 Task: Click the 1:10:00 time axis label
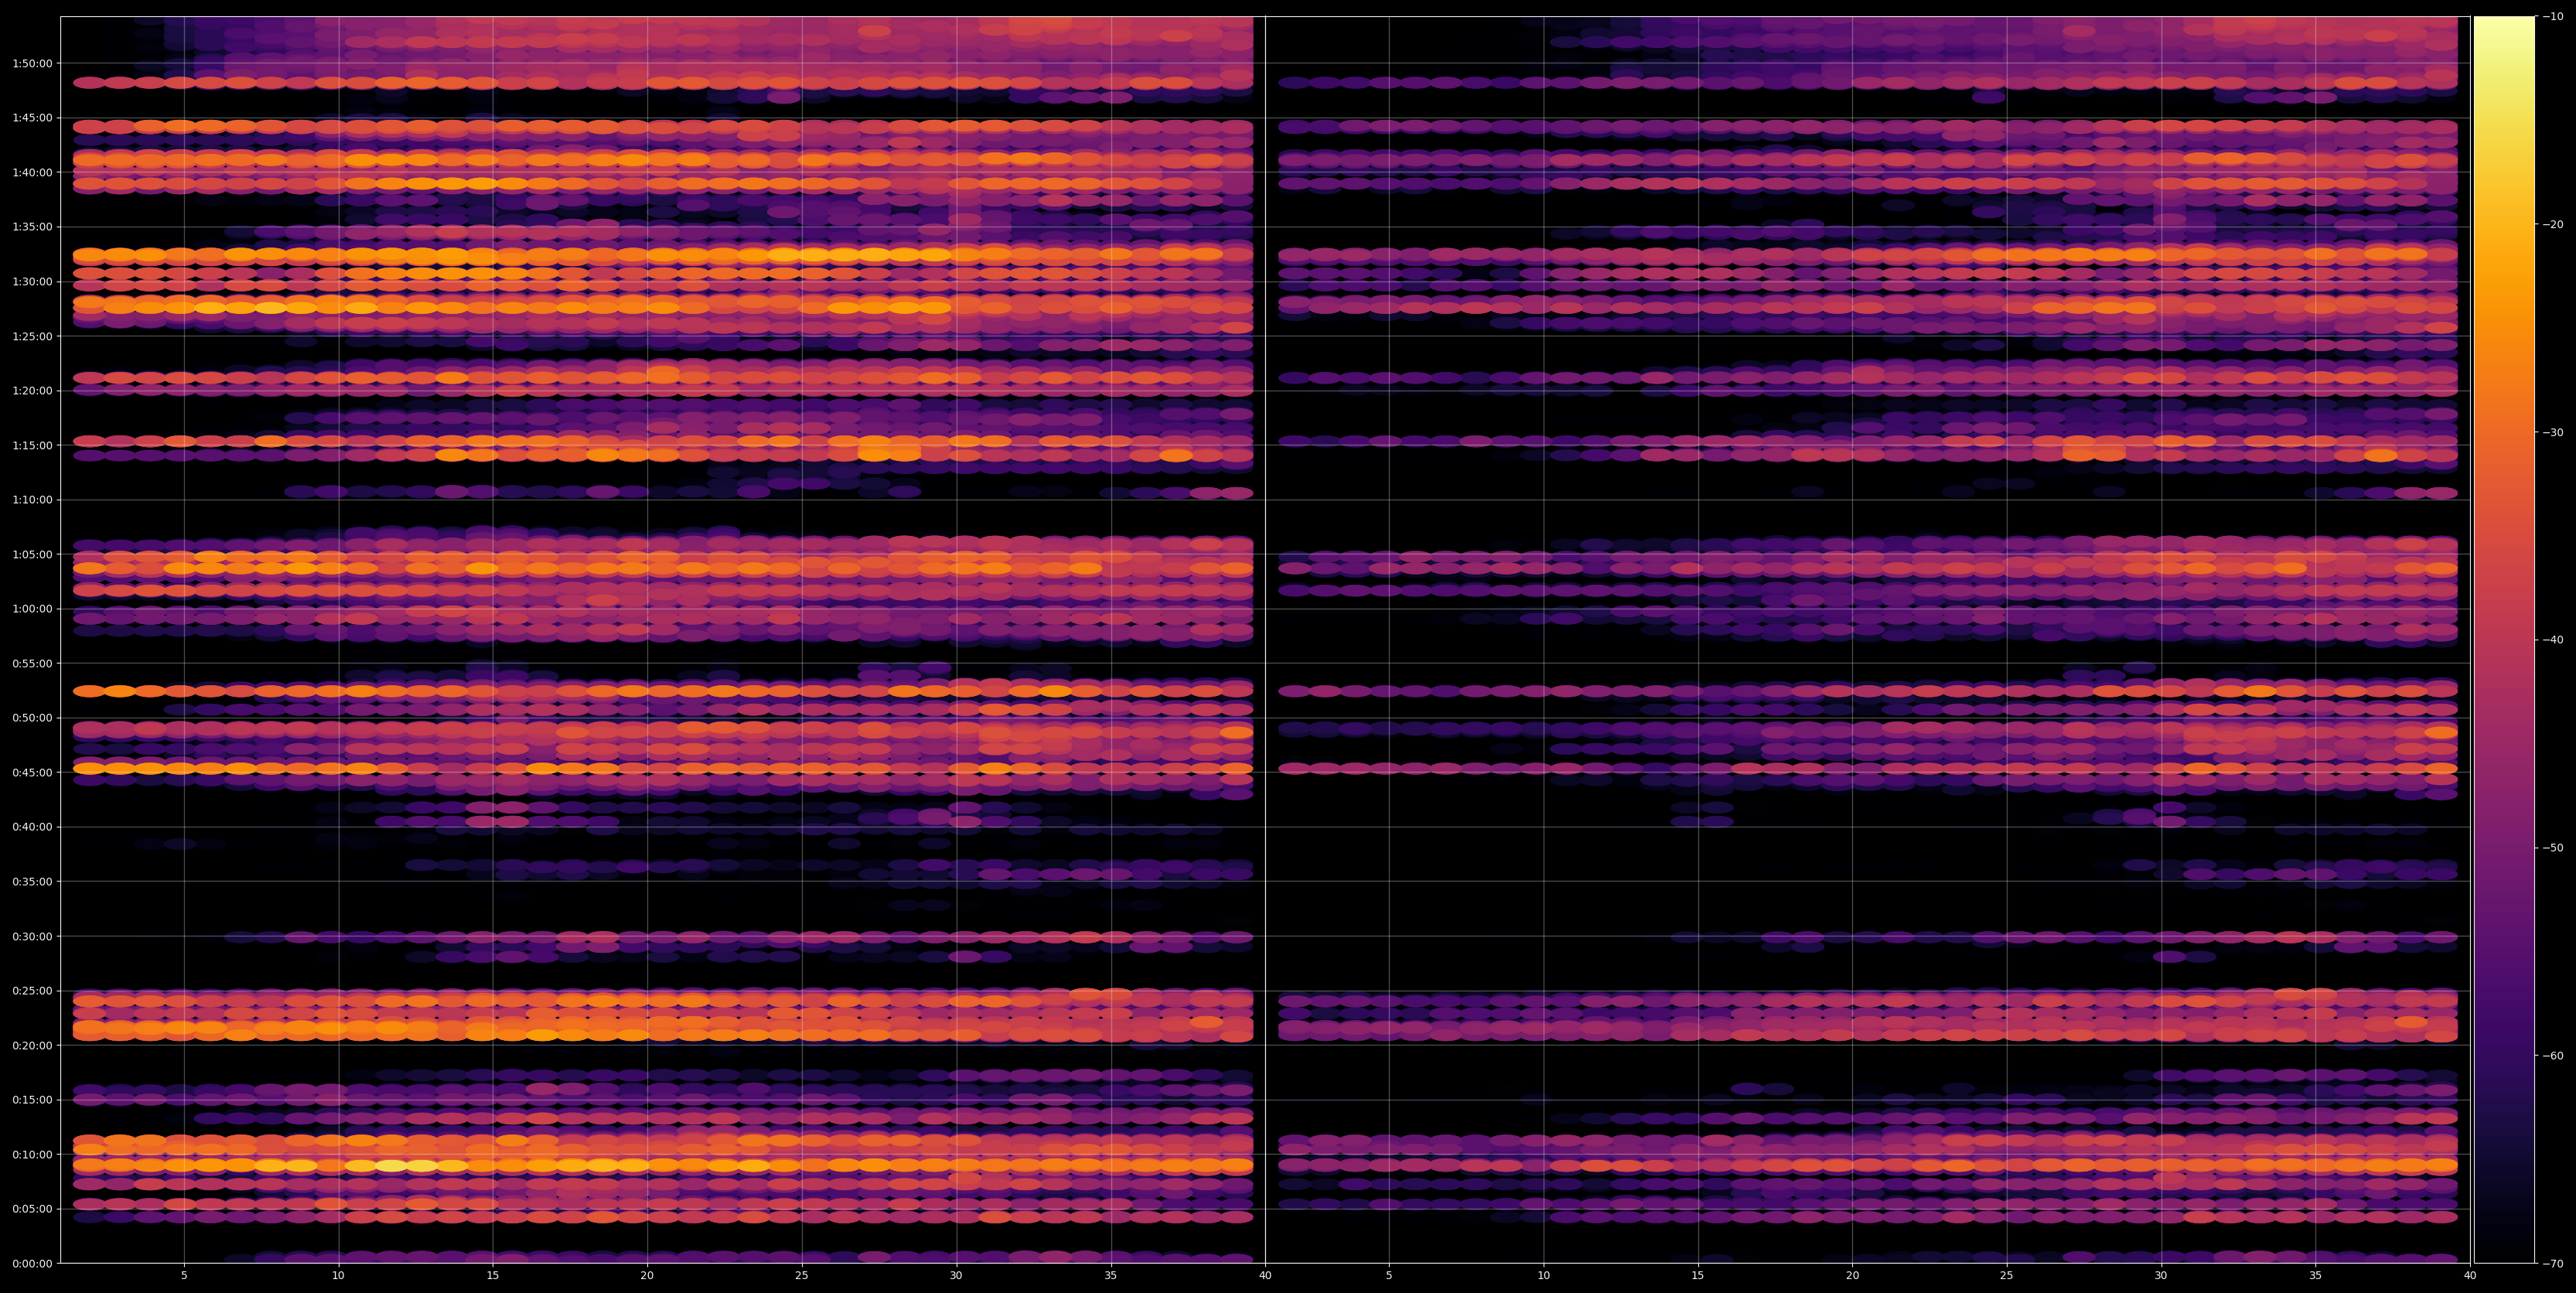click(x=32, y=500)
